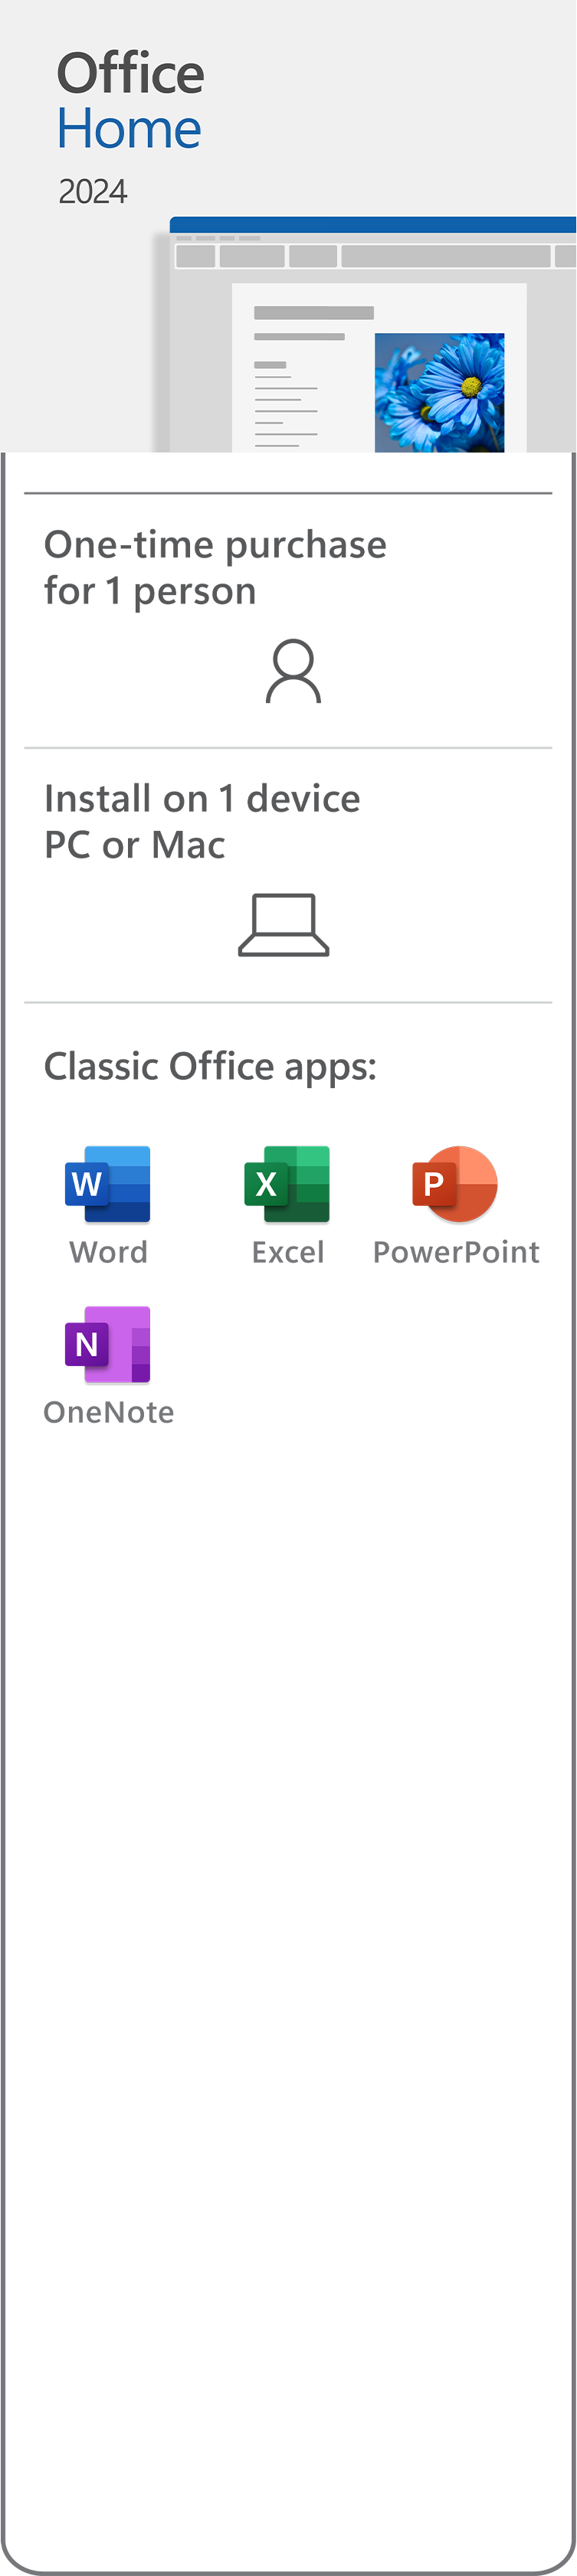Click the laptop device icon
The height and width of the screenshot is (2576, 577).
[x=284, y=925]
